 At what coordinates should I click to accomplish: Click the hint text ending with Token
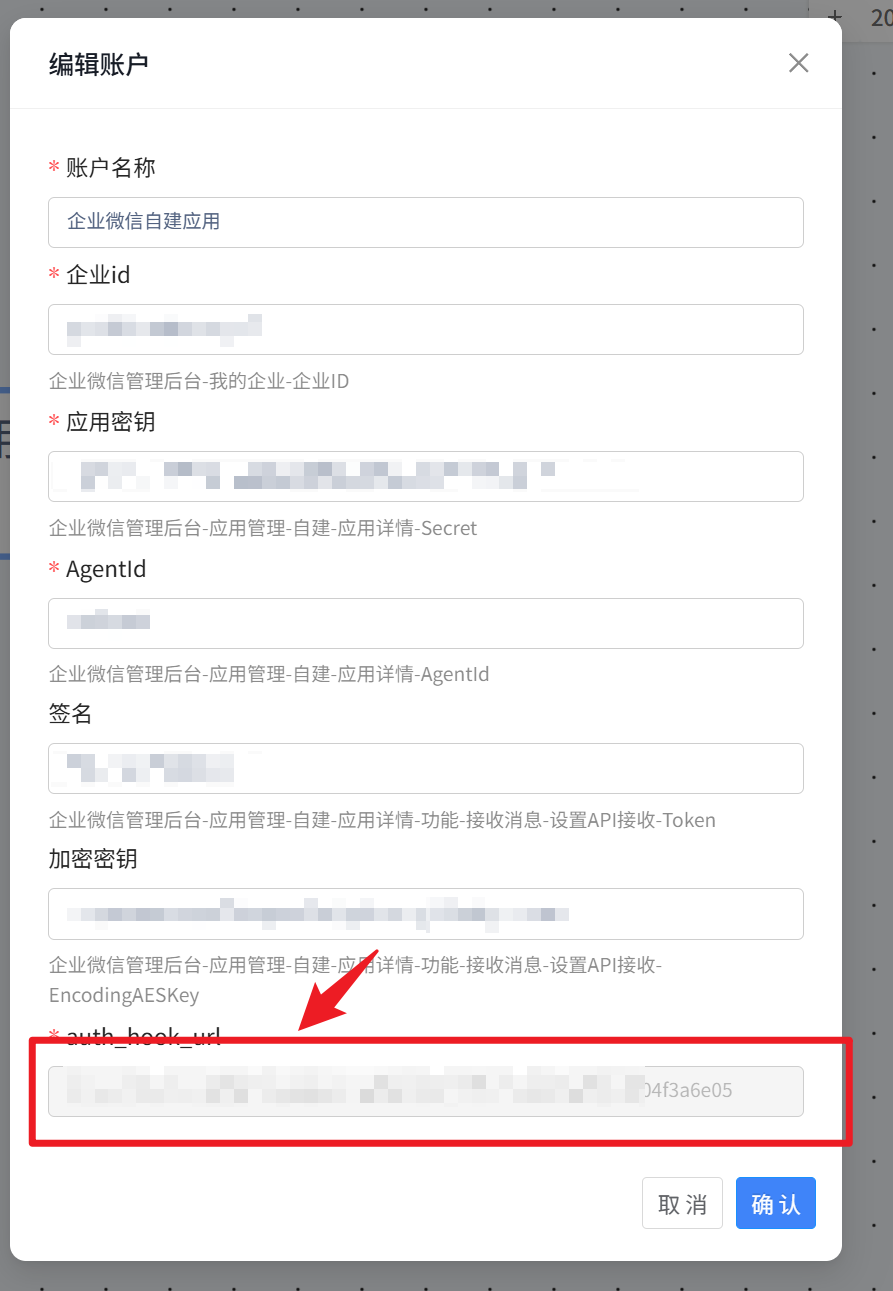382,820
